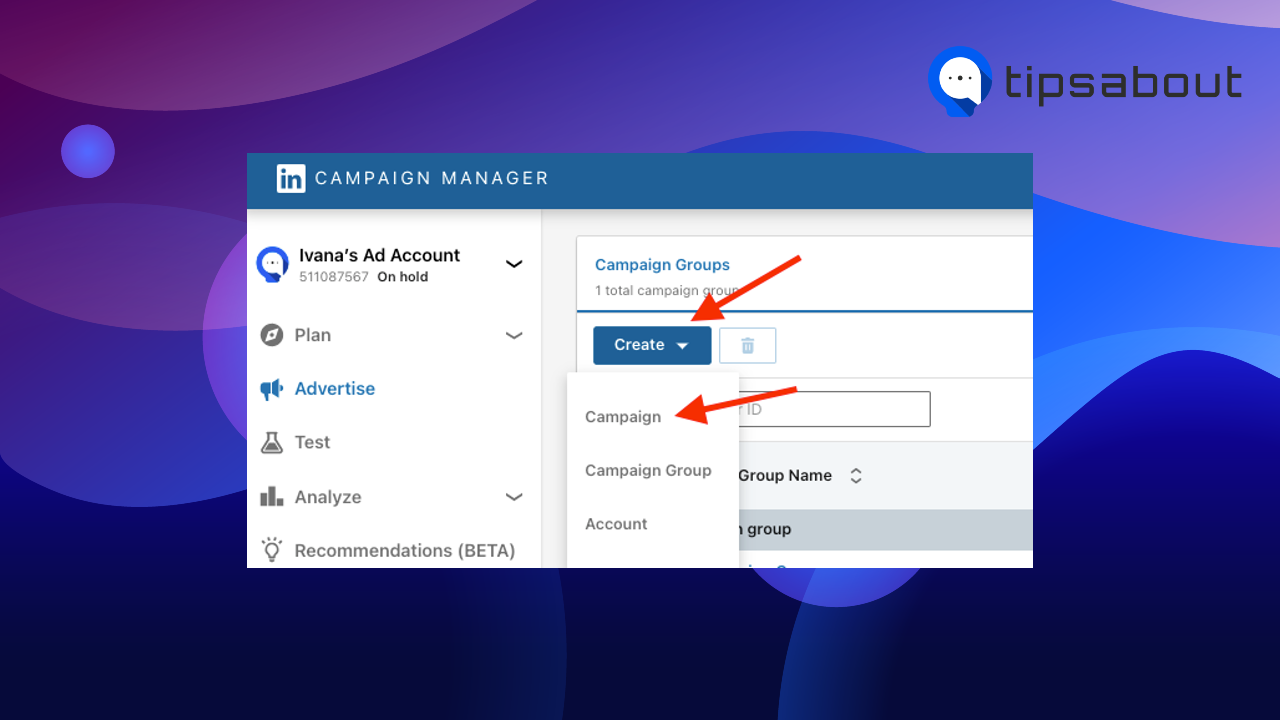Click the Recommendations lightbulb icon

pos(272,550)
